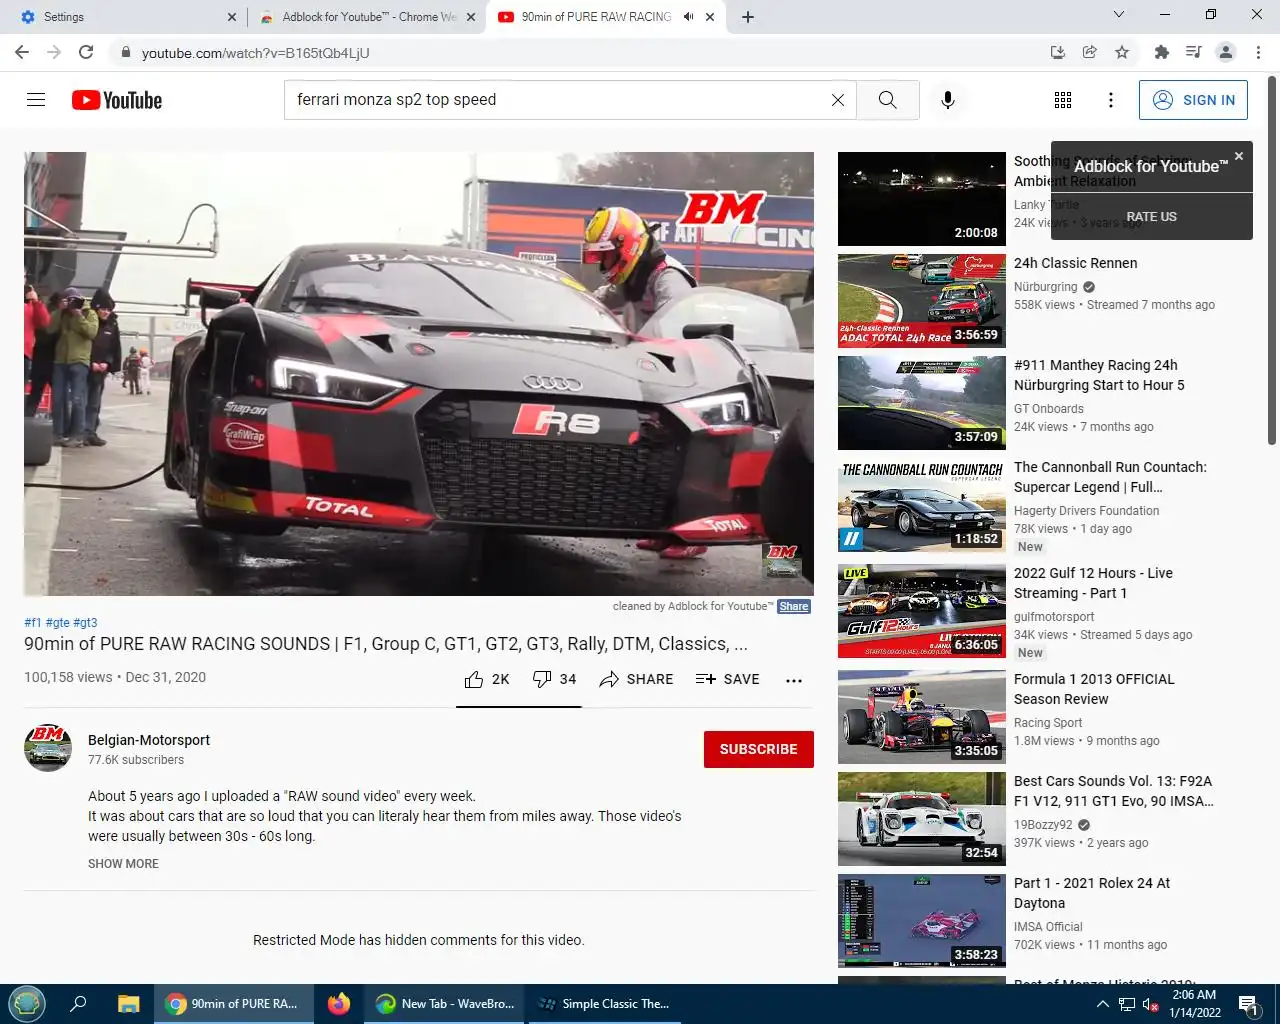Viewport: 1280px width, 1024px height.
Task: Click the Adblock Share link
Action: click(x=794, y=606)
